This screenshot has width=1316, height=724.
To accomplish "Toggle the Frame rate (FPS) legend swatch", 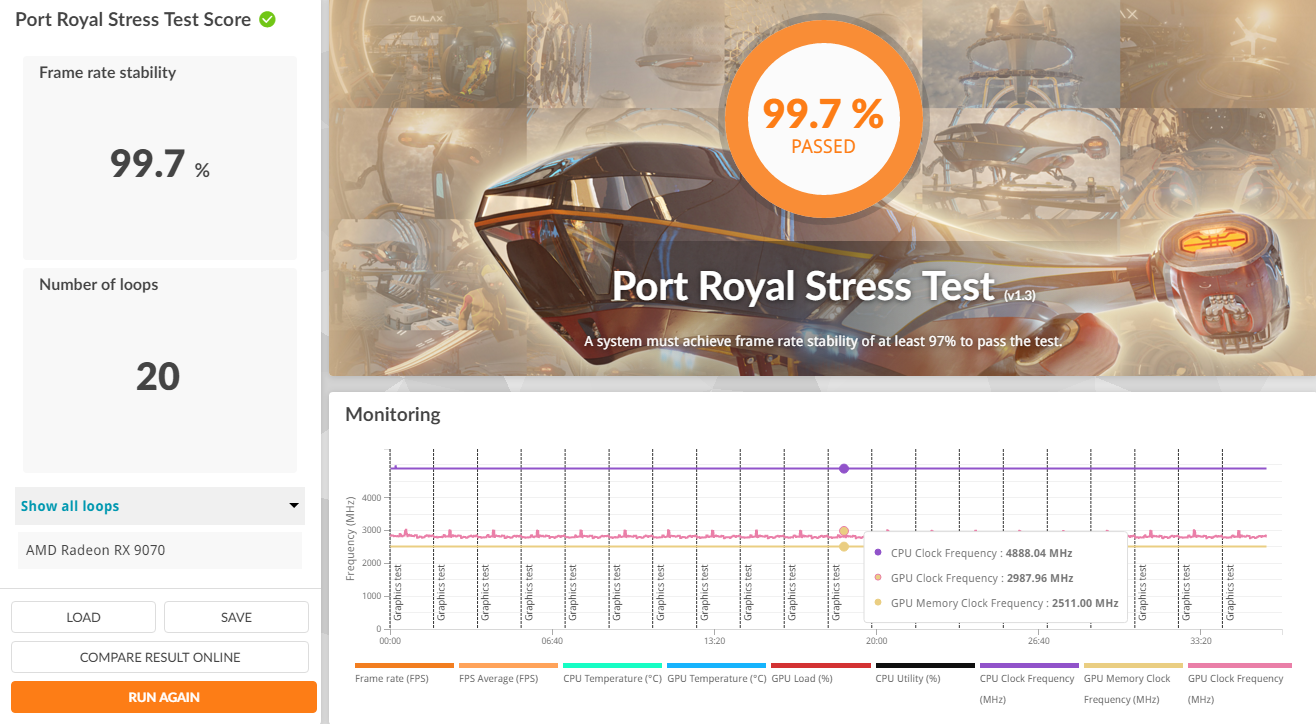I will coord(404,665).
